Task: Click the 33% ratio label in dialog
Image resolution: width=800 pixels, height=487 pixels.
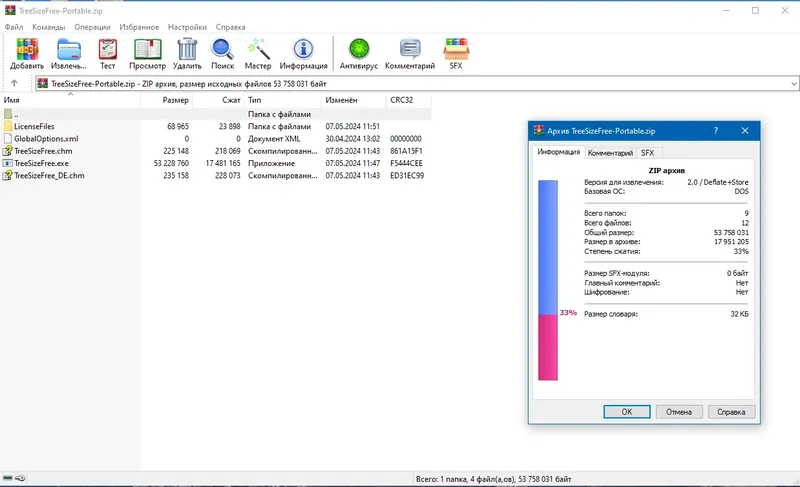Action: [568, 313]
